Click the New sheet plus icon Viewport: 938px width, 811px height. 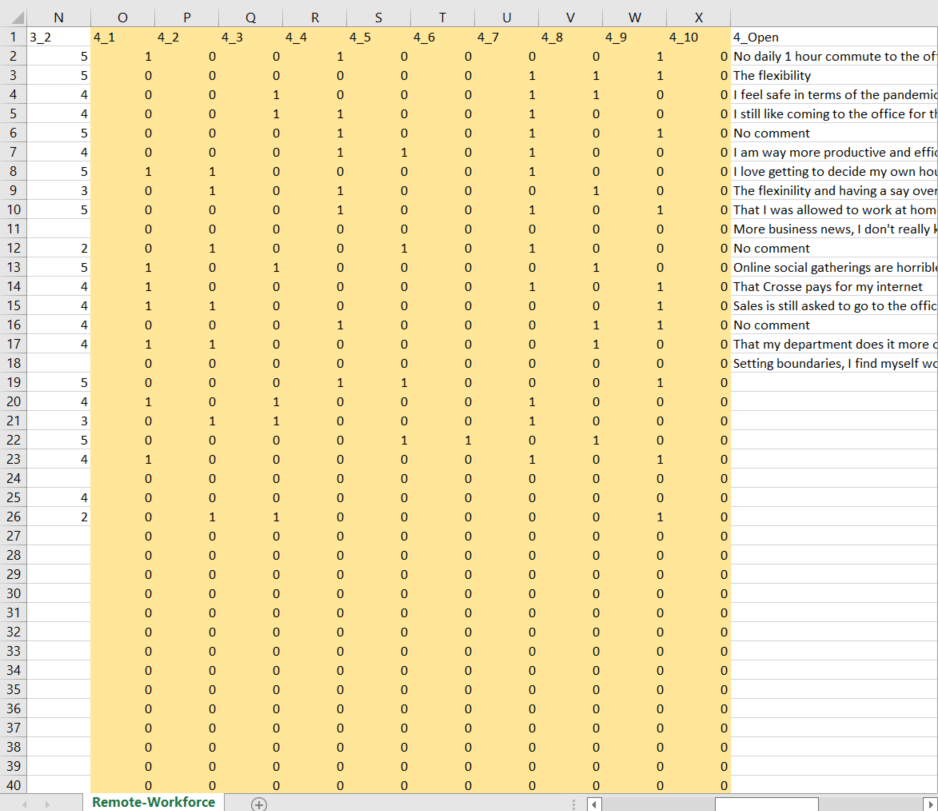click(x=259, y=803)
